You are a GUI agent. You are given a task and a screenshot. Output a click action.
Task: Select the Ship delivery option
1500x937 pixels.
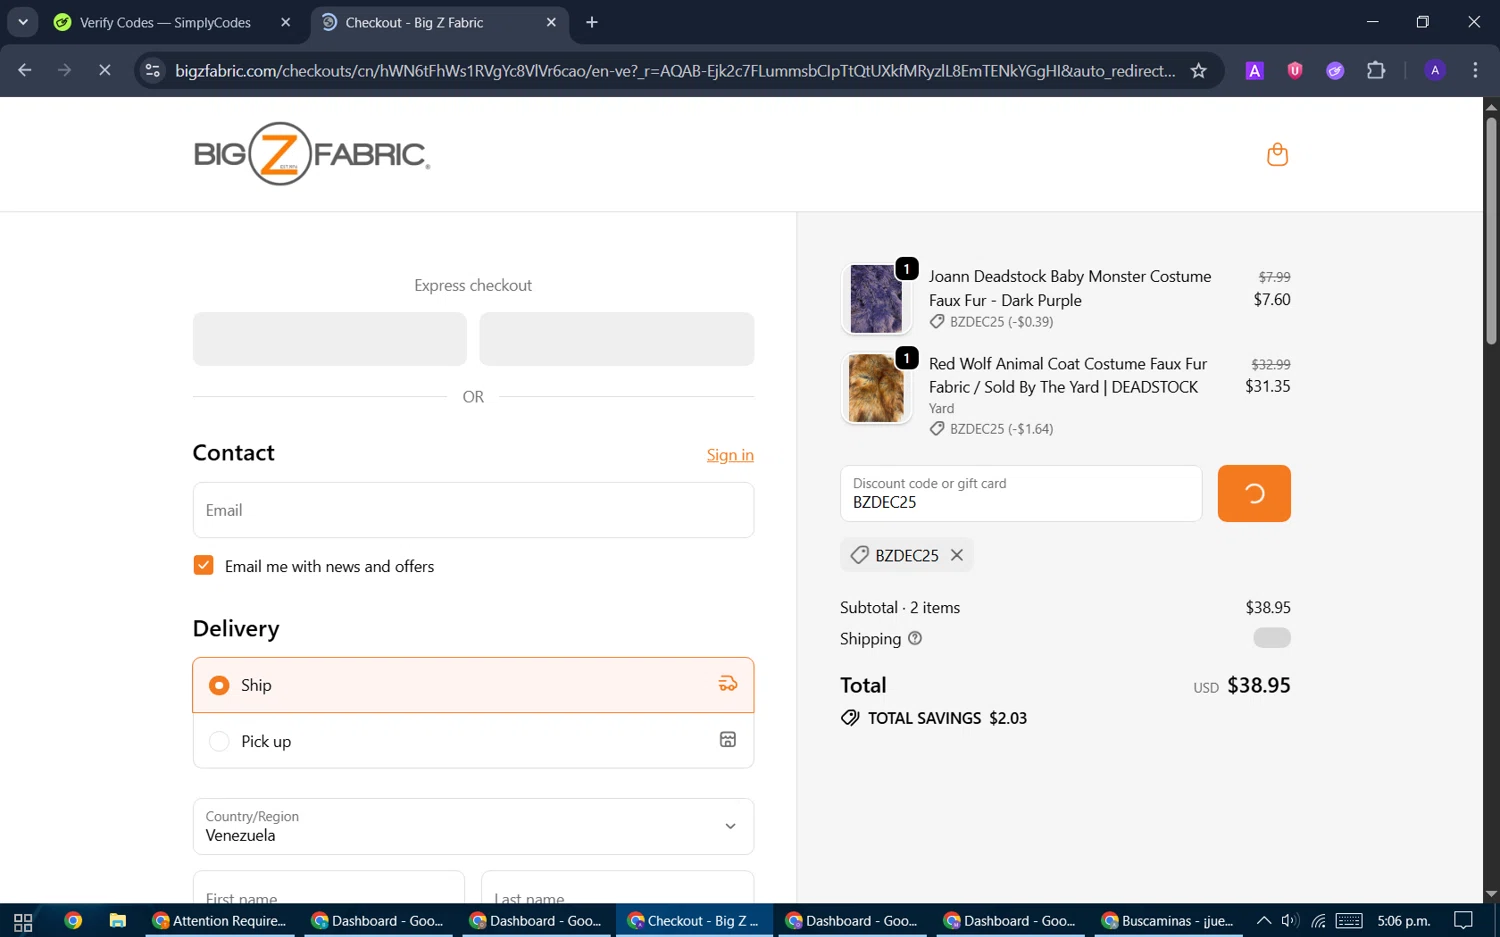[x=473, y=685]
